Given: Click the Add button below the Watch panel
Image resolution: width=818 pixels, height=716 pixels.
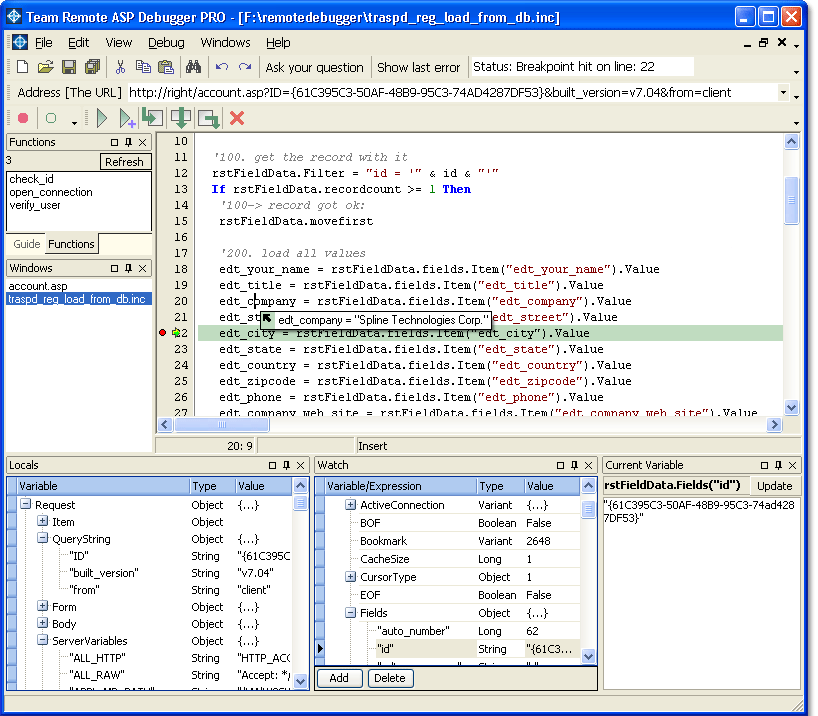Looking at the screenshot, I should click(x=339, y=678).
